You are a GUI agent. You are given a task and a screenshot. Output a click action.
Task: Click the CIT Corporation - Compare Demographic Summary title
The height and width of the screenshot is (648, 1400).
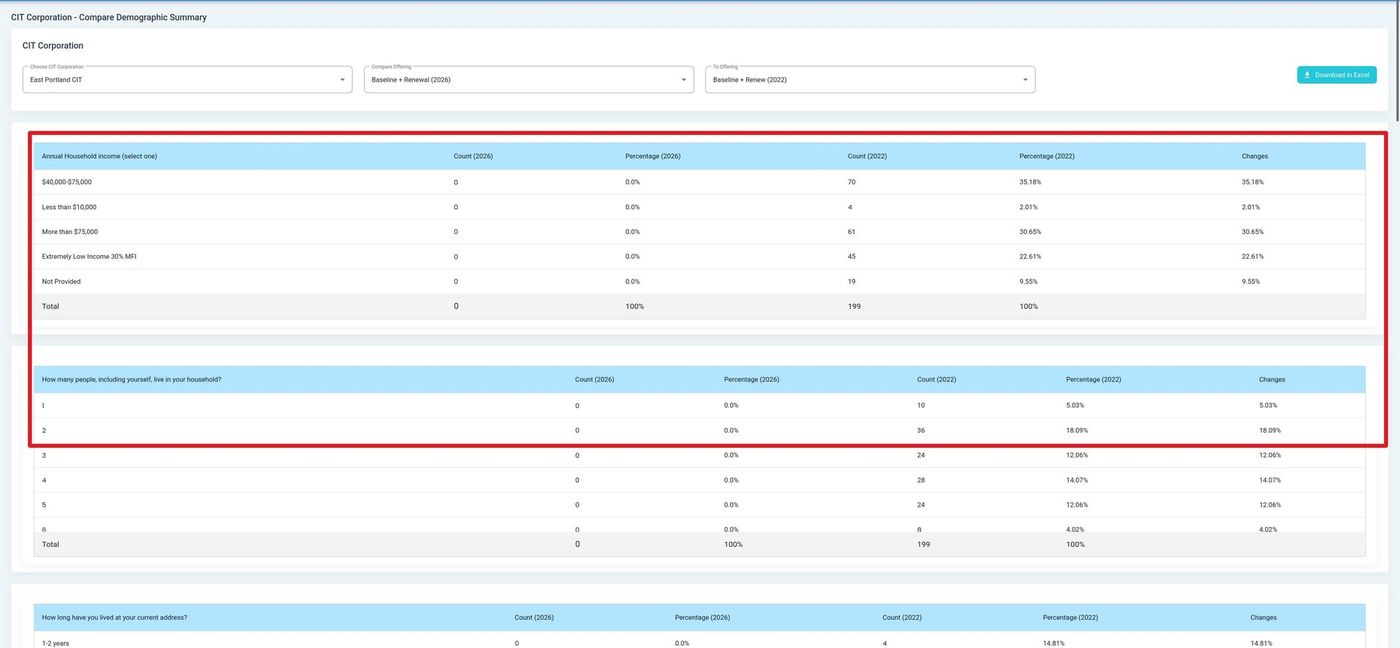point(109,17)
